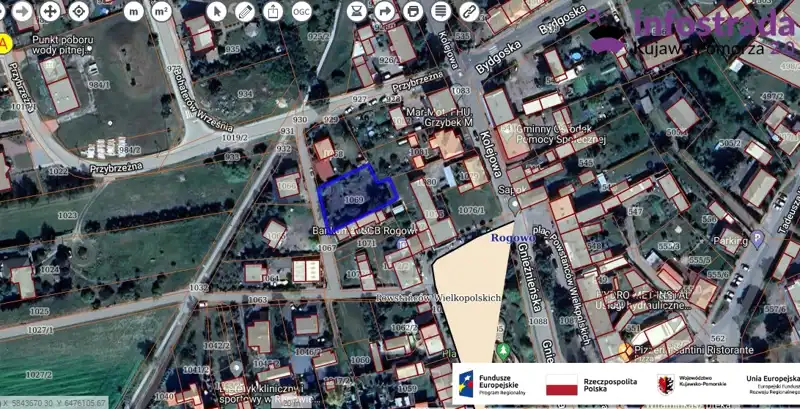Click the yellow A marker at left edge
Screen dimensions: 800x409
[x=5, y=44]
